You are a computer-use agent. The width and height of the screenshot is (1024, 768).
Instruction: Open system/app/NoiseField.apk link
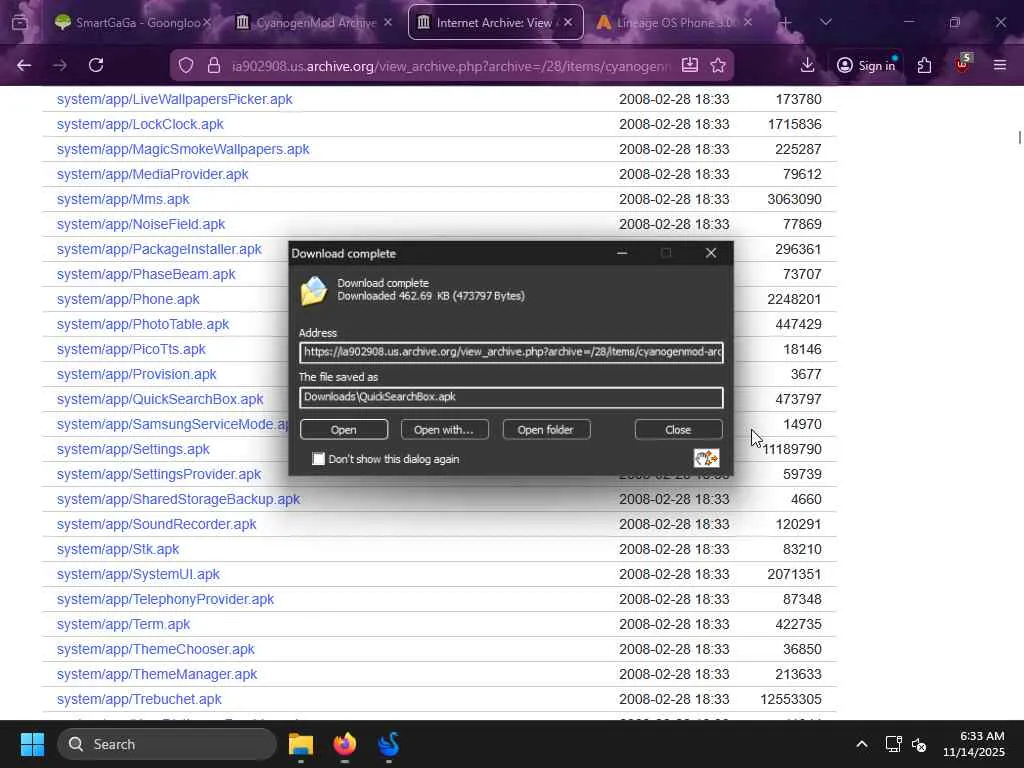click(x=140, y=224)
